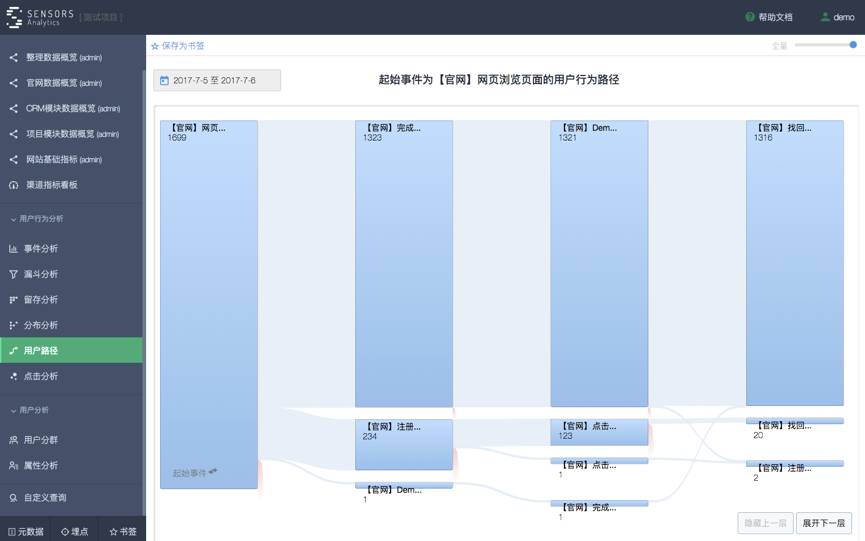
Task: Select the 【官网】点击... 1 node
Action: (599, 460)
